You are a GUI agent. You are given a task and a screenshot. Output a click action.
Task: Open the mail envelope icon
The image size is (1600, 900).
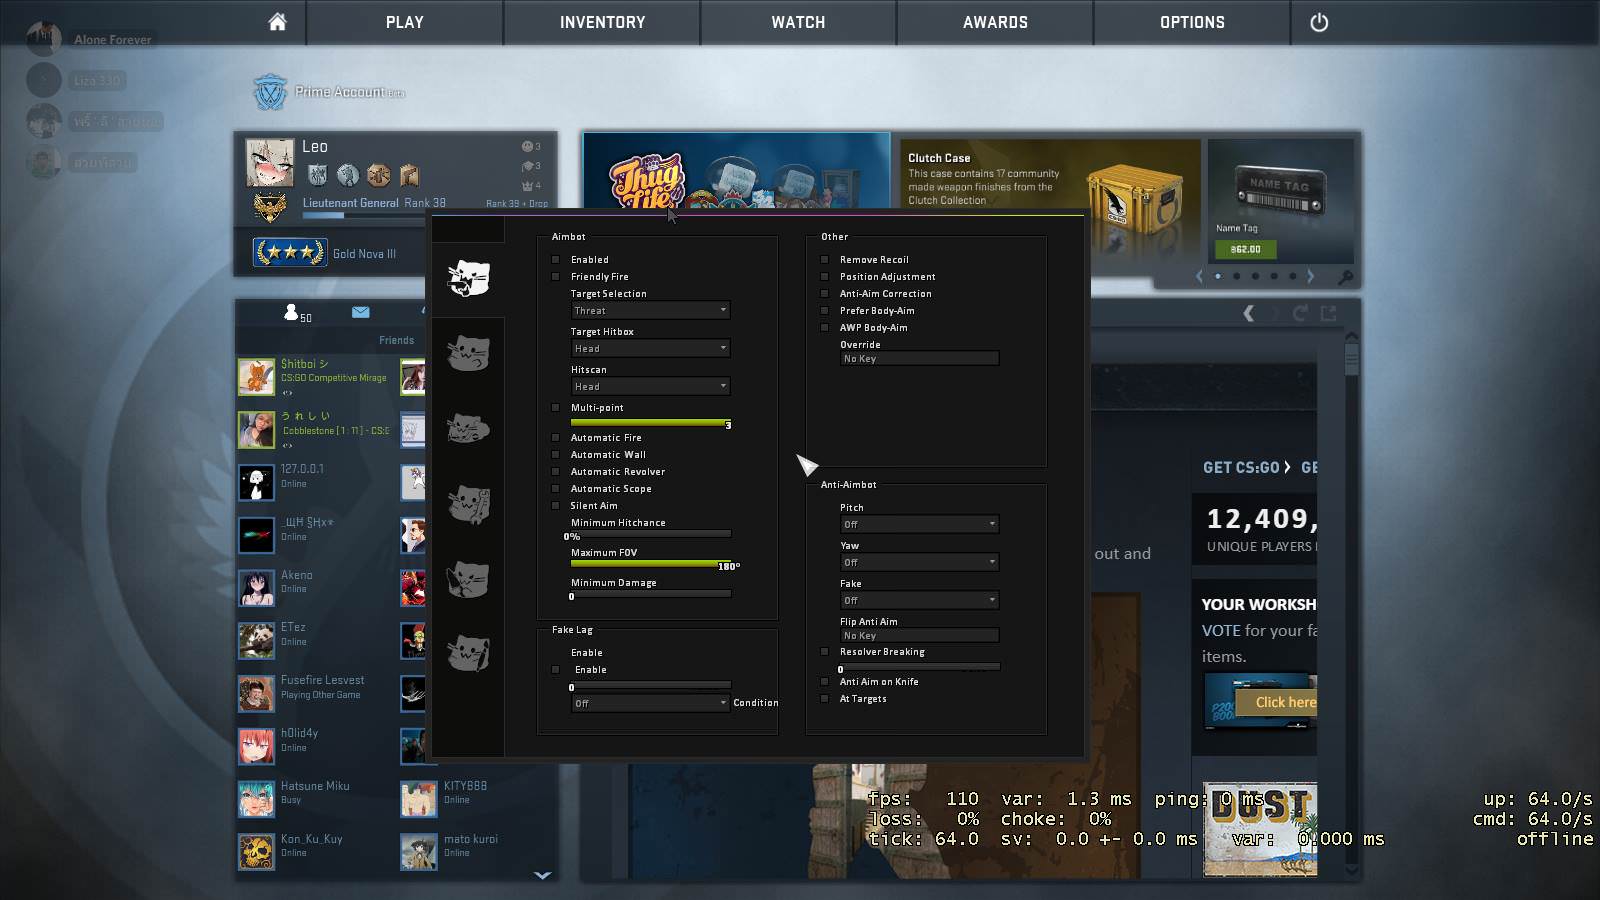click(x=361, y=312)
